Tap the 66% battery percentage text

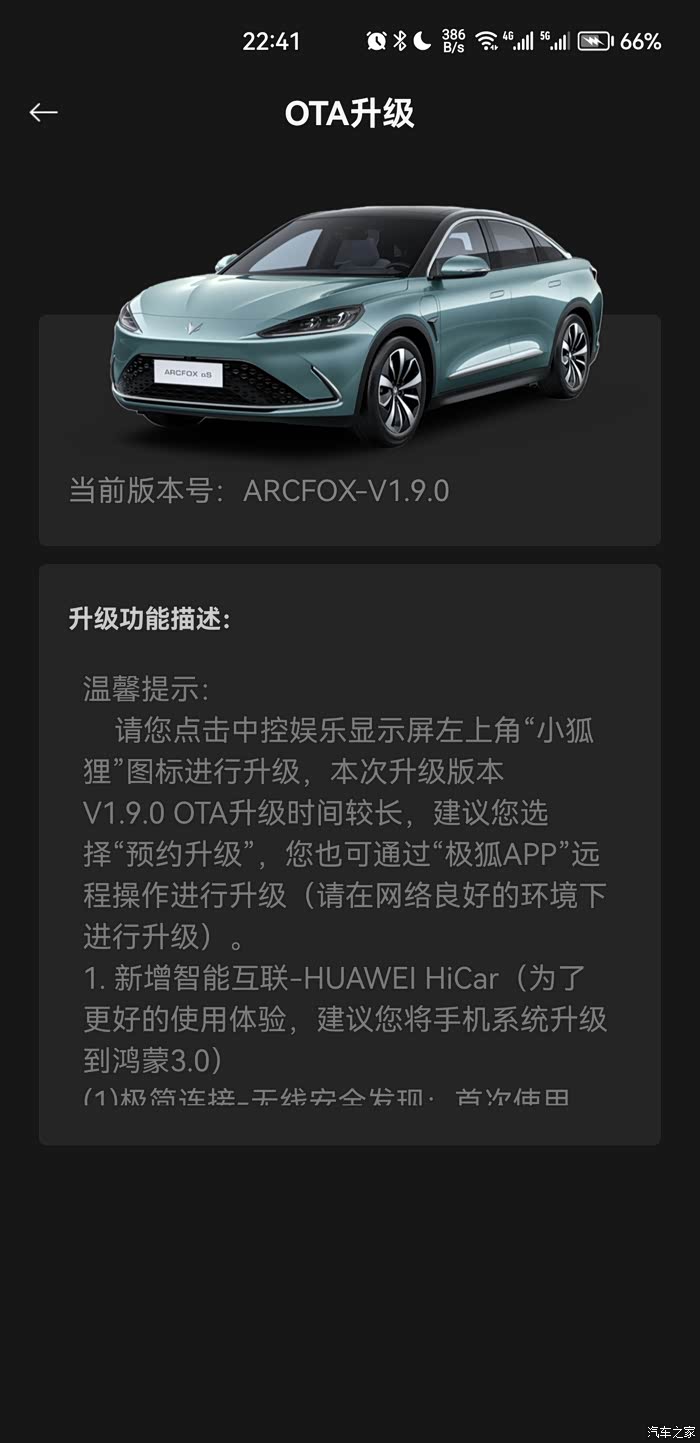641,41
